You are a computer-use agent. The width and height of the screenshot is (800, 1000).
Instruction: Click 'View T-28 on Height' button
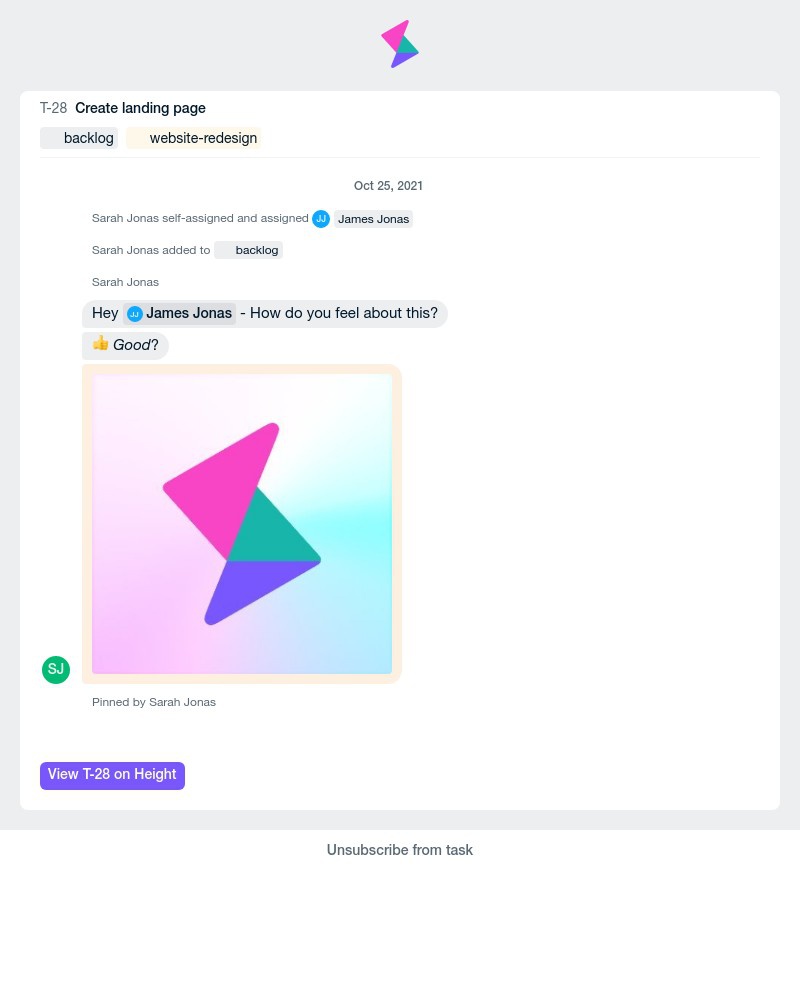click(x=112, y=775)
